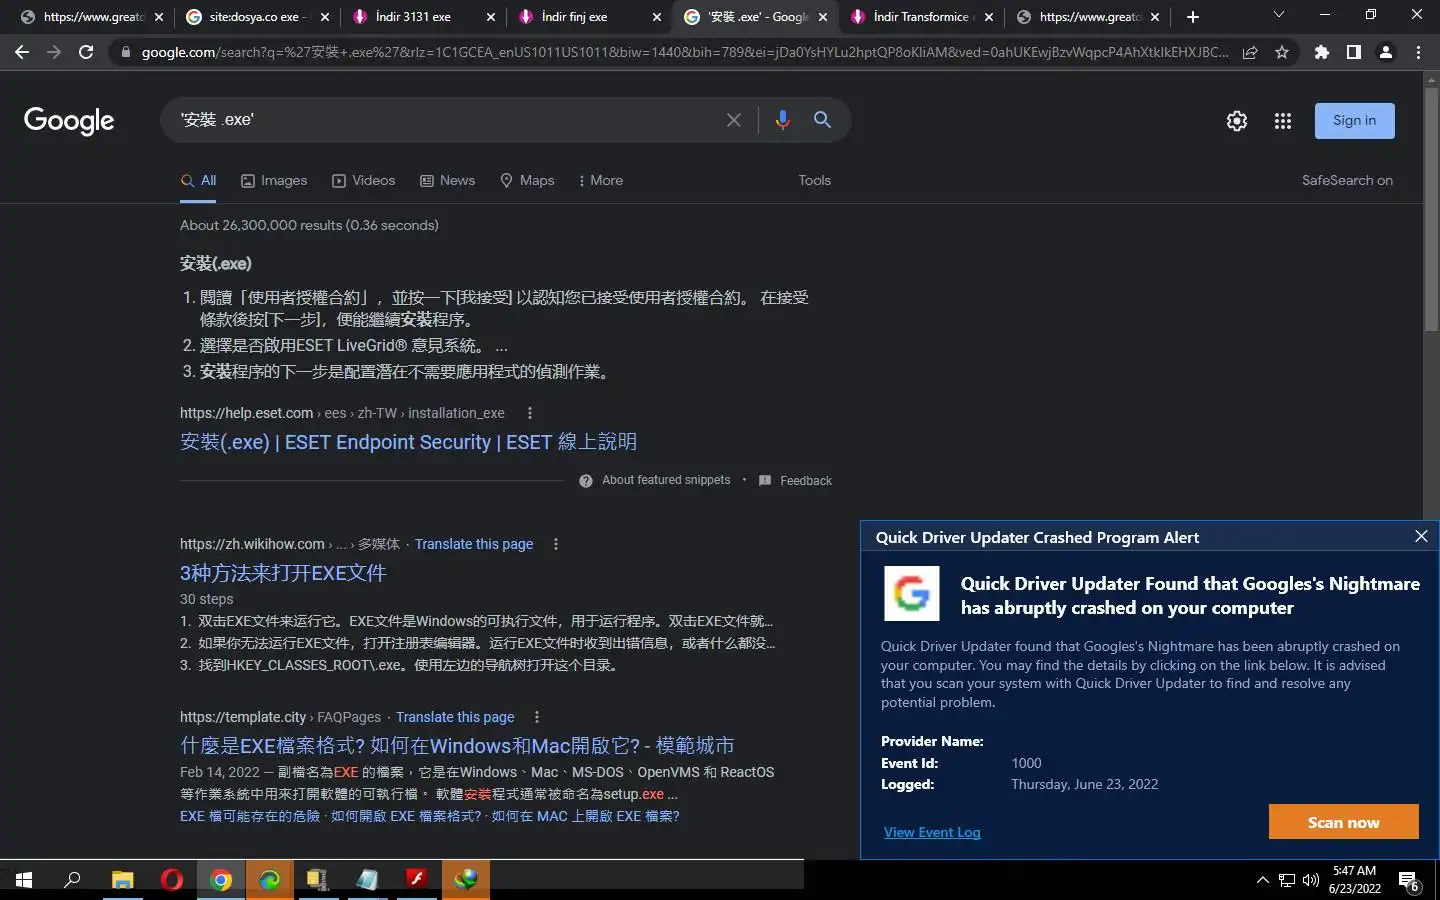Screen dimensions: 1440x900
Task: Switch to 'İndir Transformice' tab
Action: coord(920,17)
